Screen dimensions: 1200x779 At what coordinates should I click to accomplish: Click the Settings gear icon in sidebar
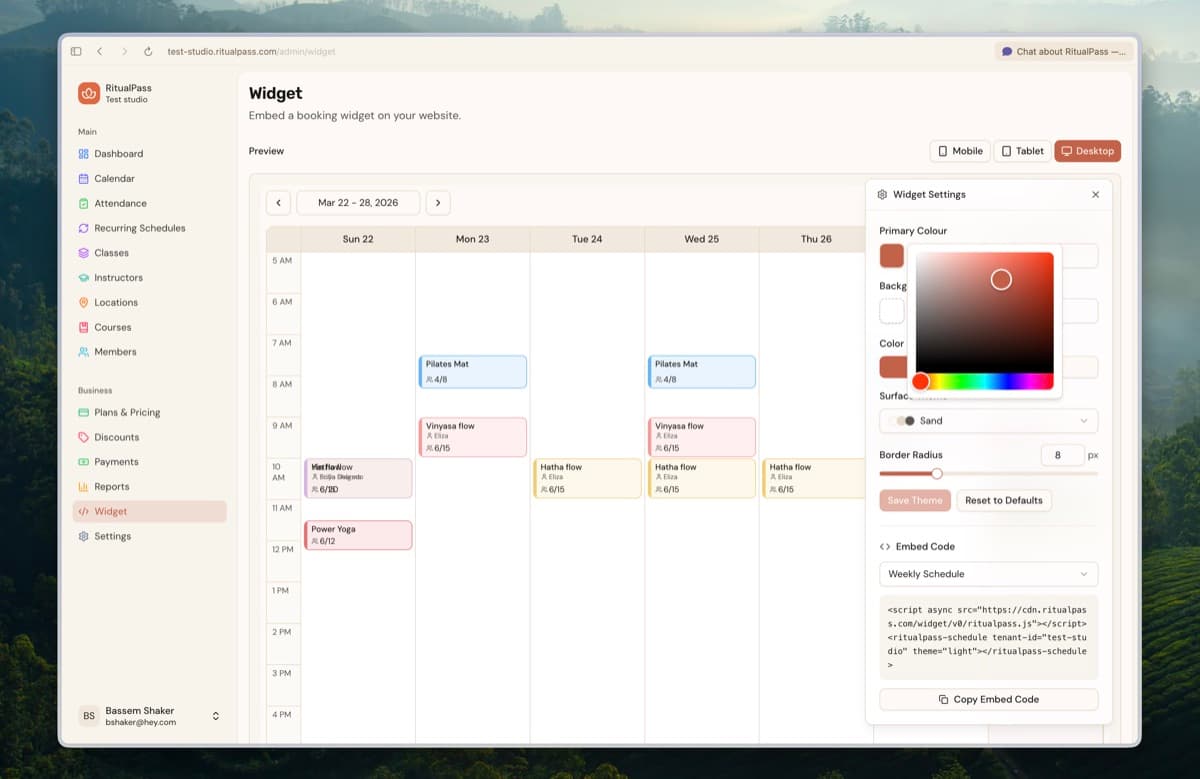click(84, 536)
